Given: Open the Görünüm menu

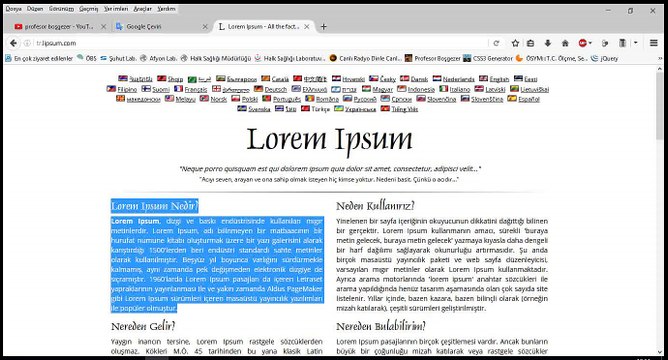Looking at the screenshot, I should (61, 9).
